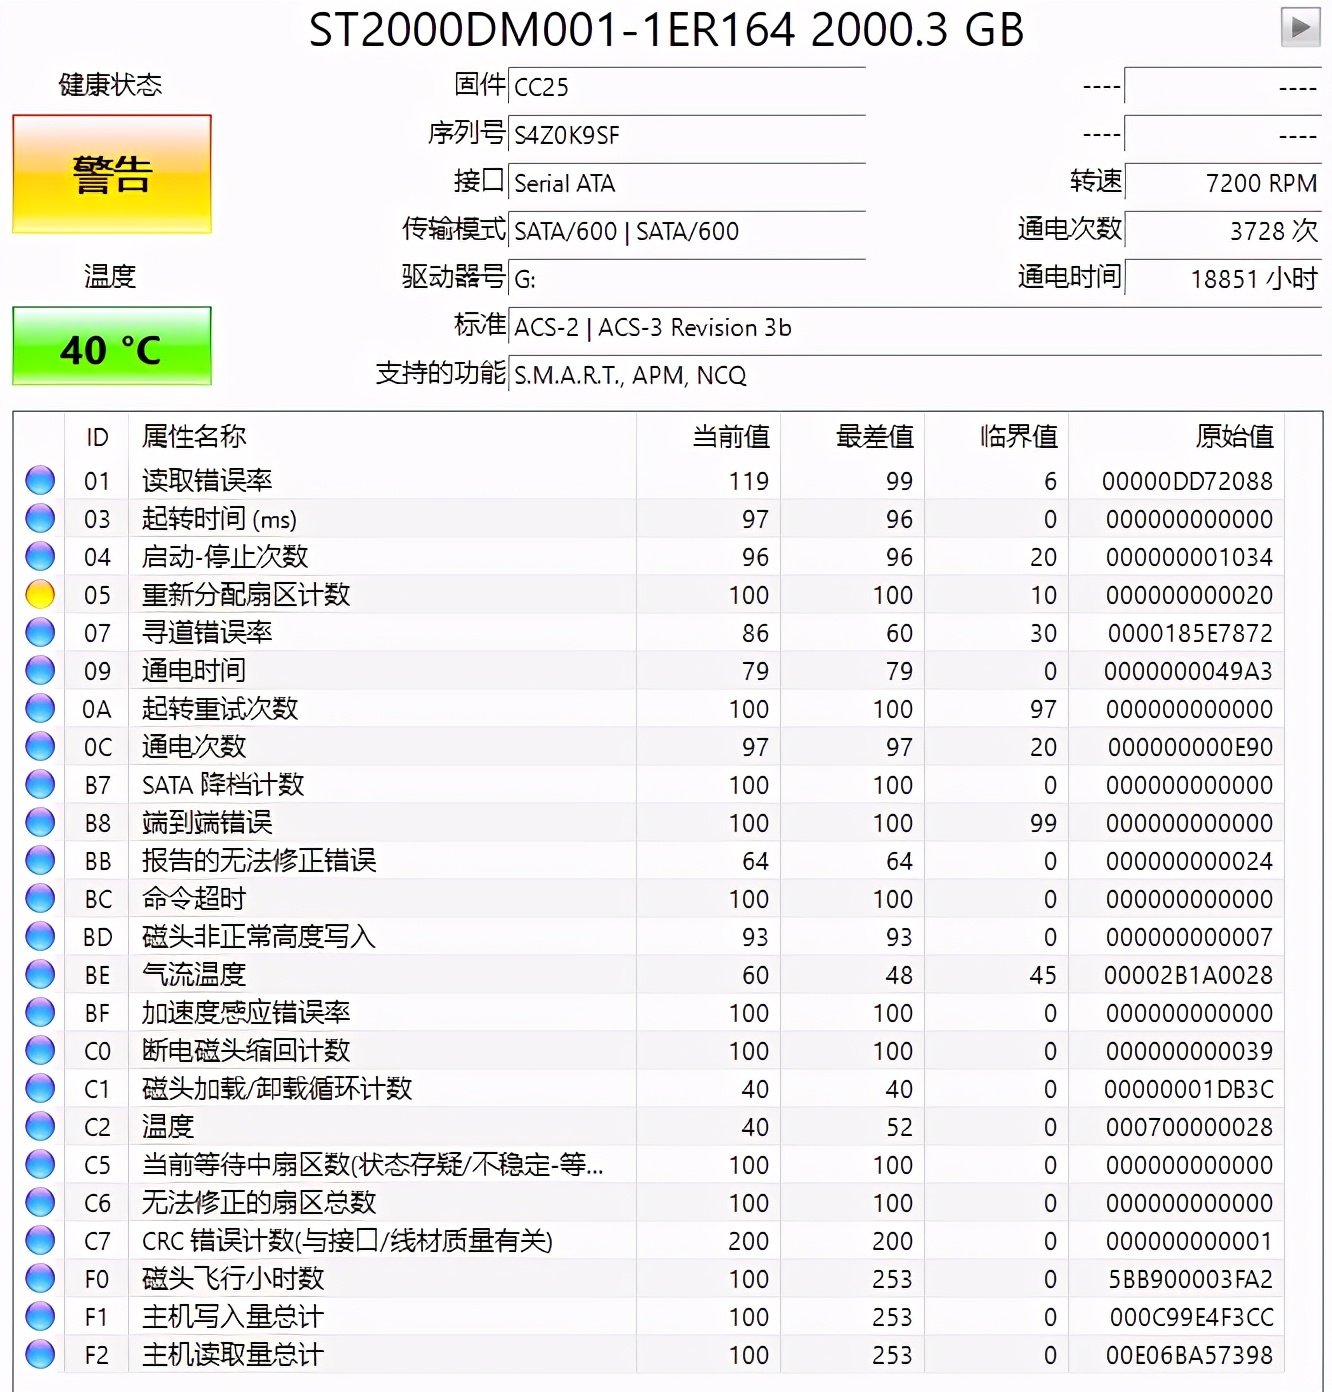Click the blue status icon for 寻道错误率

coord(40,633)
